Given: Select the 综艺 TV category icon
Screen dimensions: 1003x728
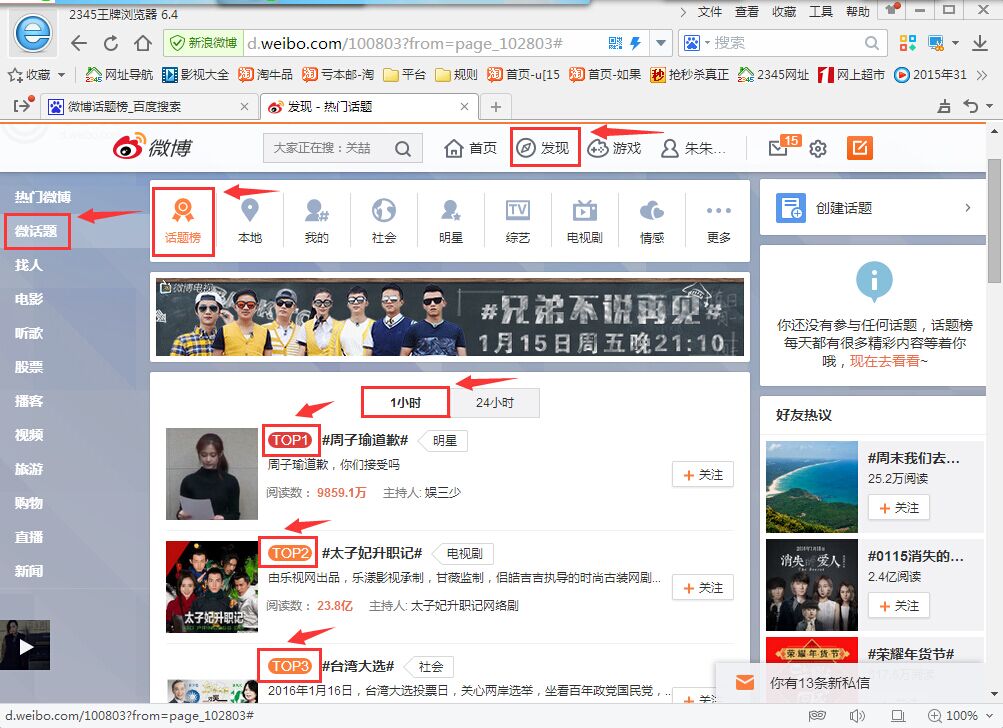Looking at the screenshot, I should pos(517,221).
